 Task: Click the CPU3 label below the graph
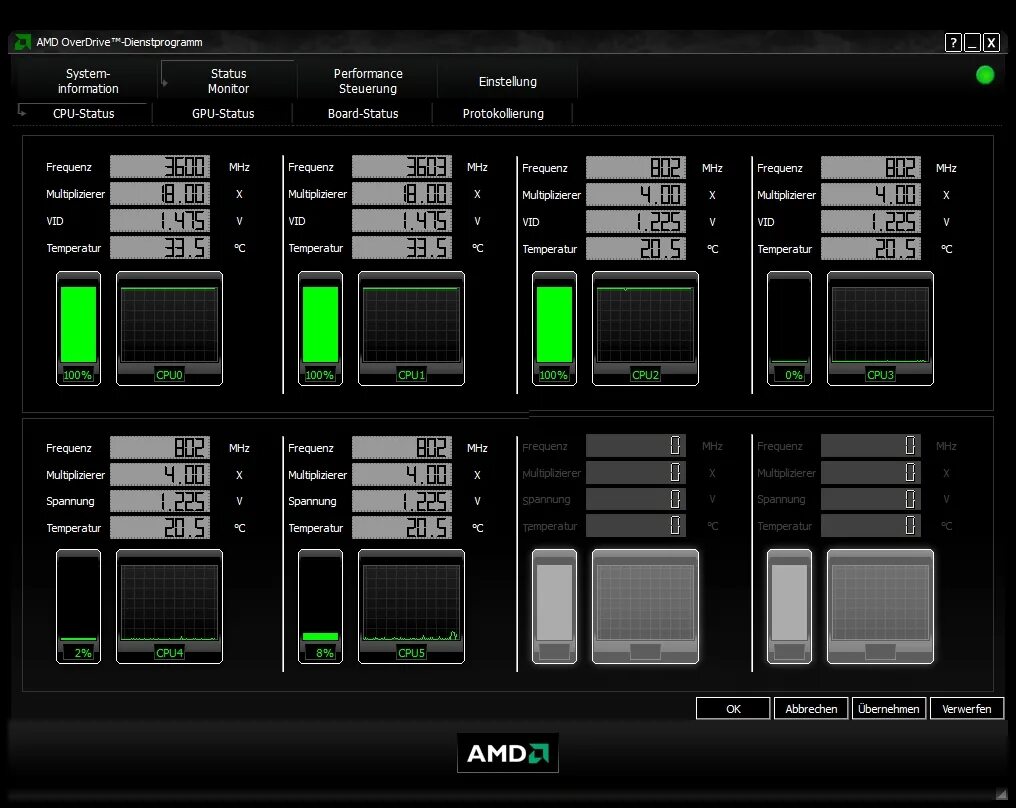click(x=880, y=375)
